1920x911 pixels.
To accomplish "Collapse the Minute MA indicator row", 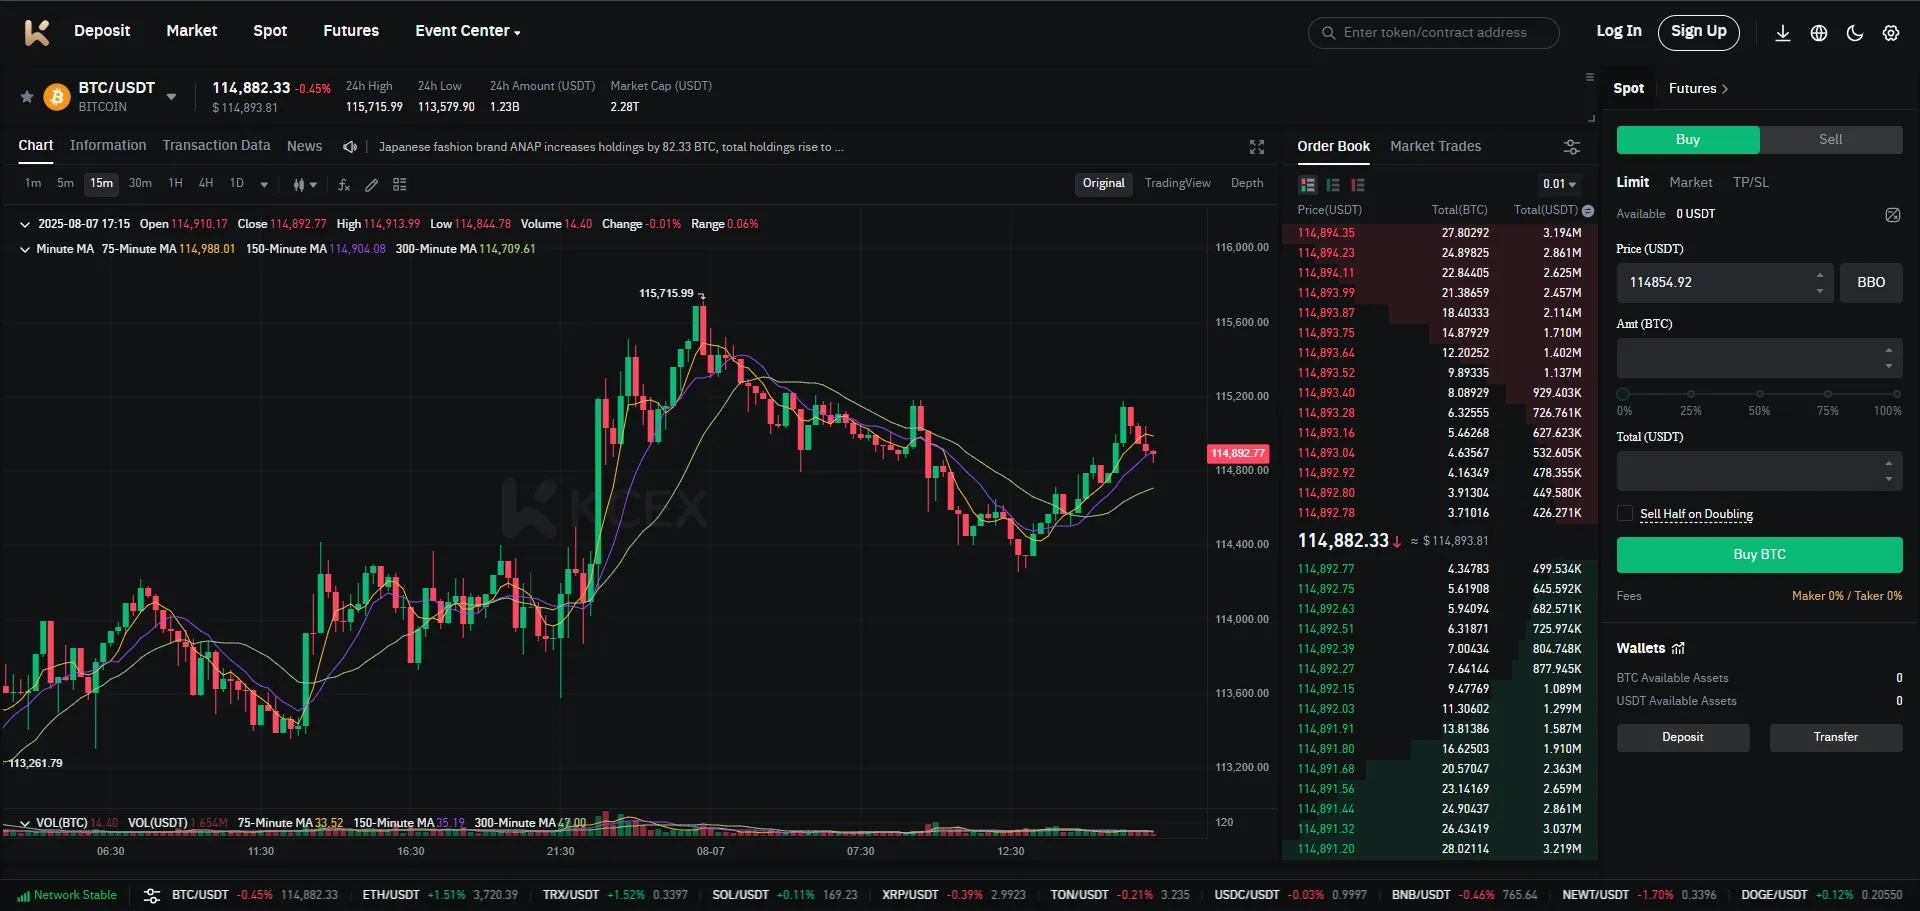I will pyautogui.click(x=25, y=249).
